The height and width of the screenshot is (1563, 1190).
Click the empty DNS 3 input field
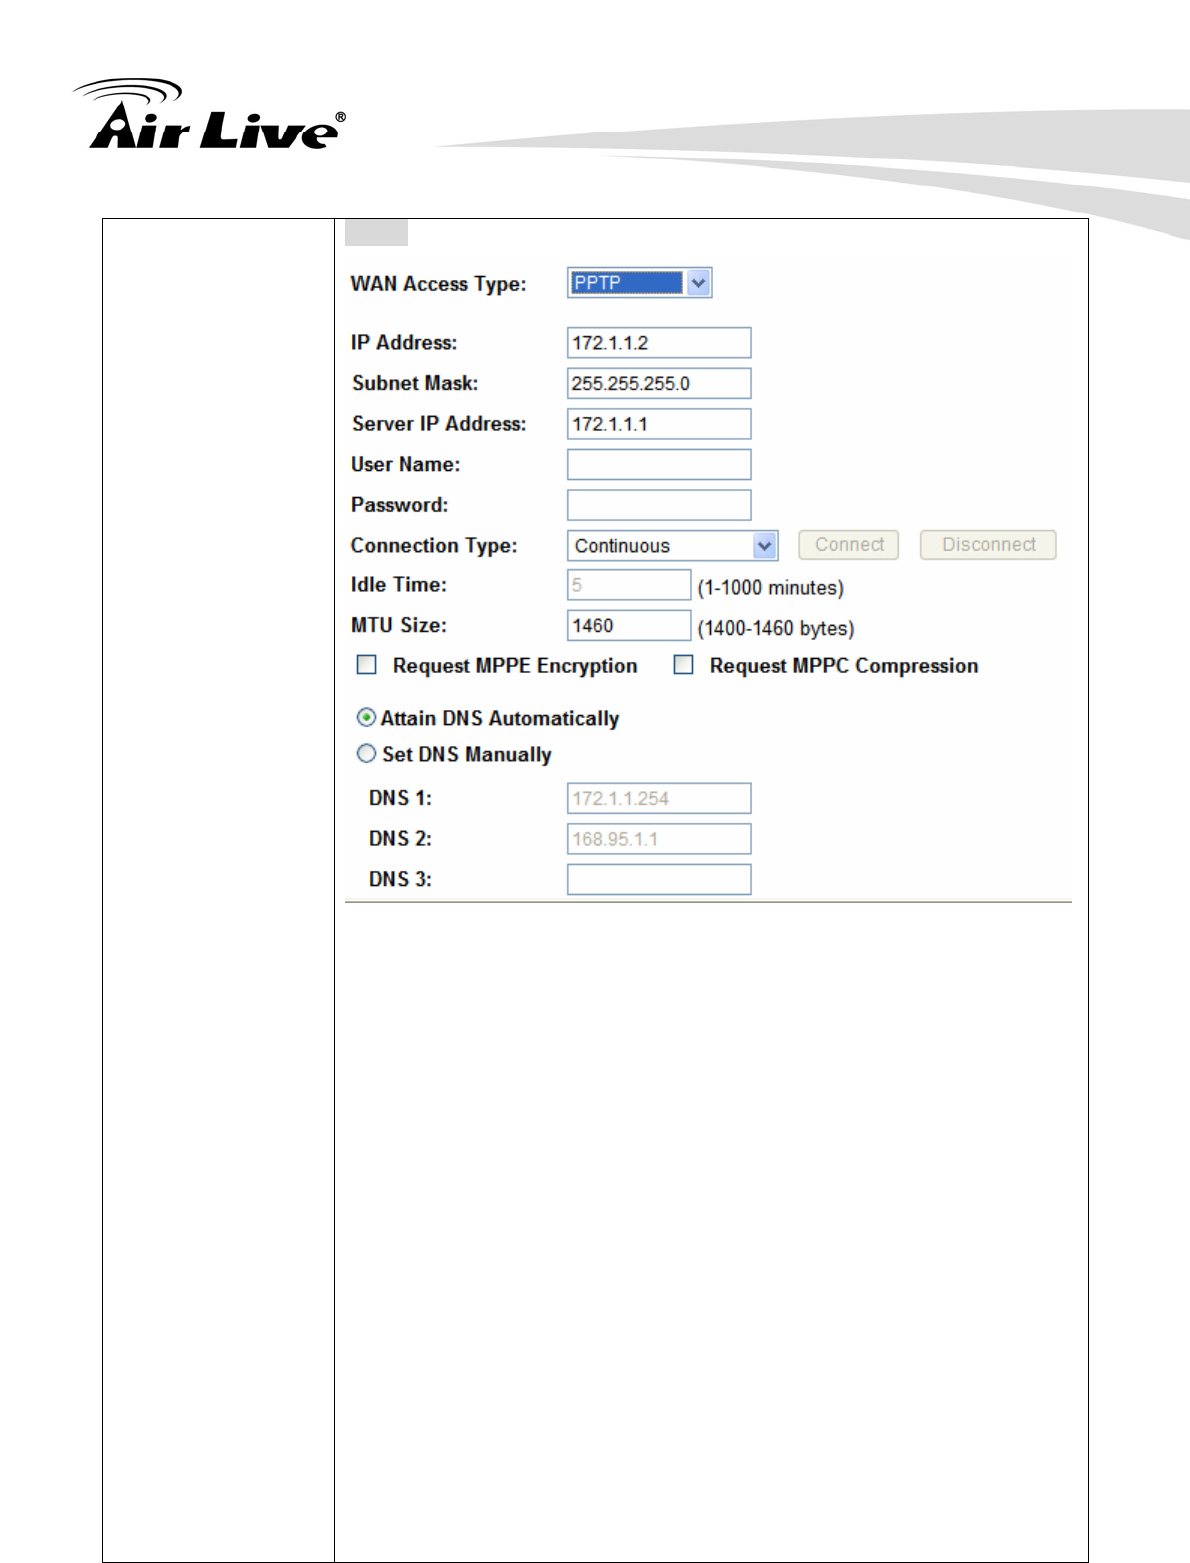pyautogui.click(x=659, y=880)
